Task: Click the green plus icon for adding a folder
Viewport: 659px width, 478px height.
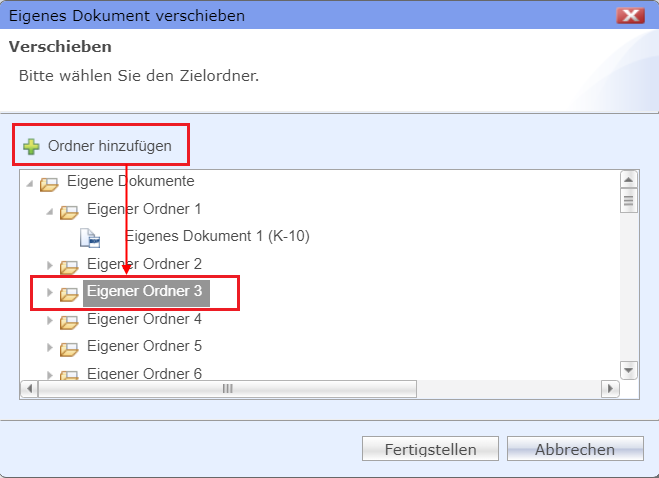Action: coord(31,146)
